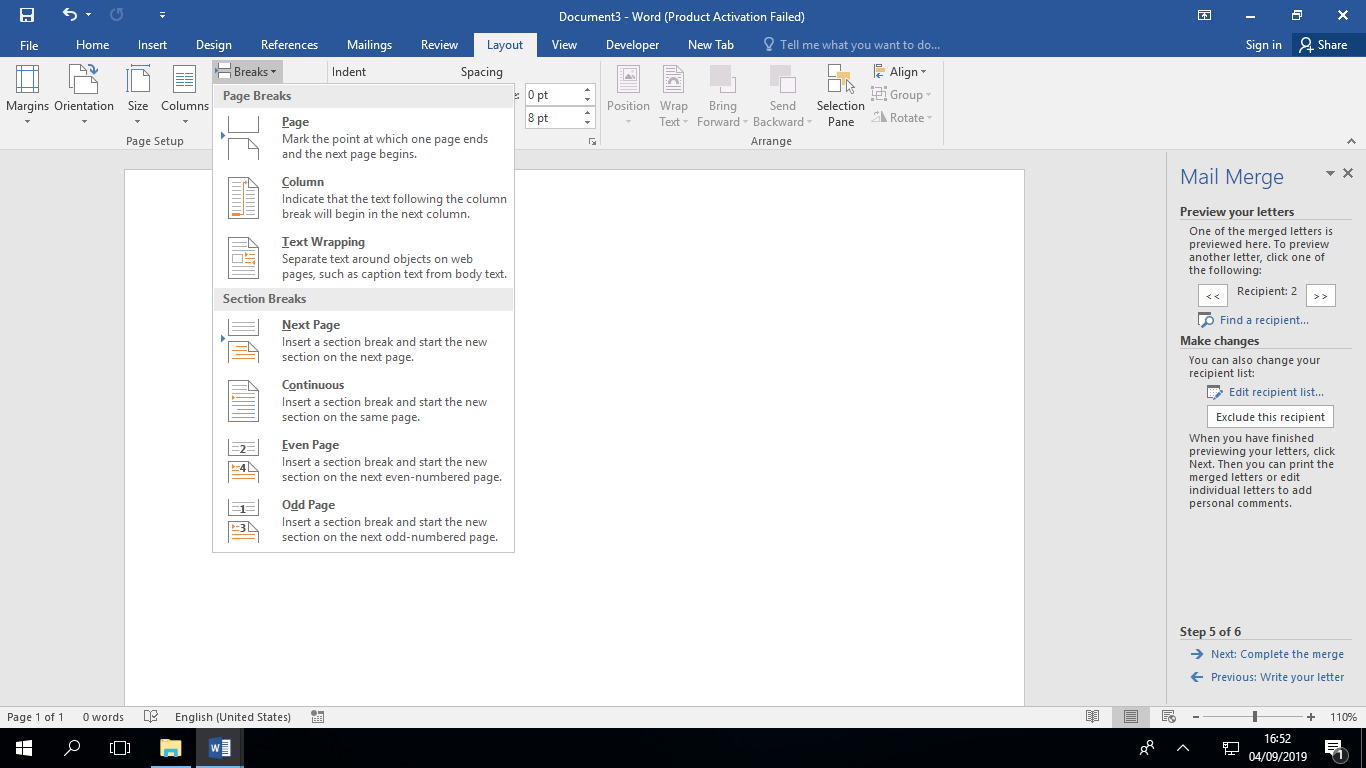Click the Save icon in title bar
Image resolution: width=1366 pixels, height=768 pixels.
coord(27,15)
